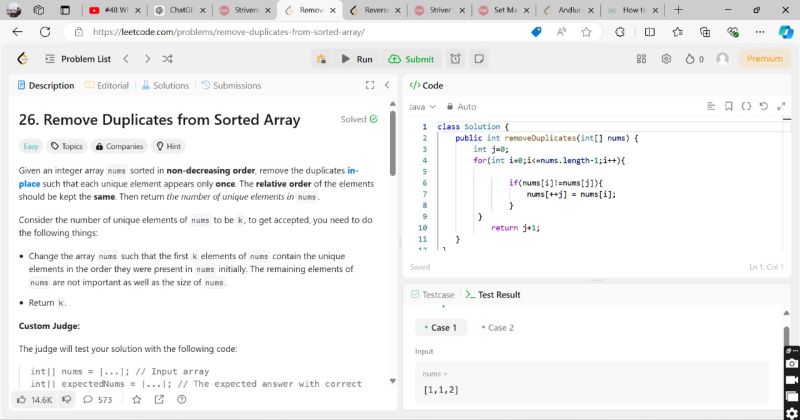
Task: Open the layout grid icon
Action: 641,59
